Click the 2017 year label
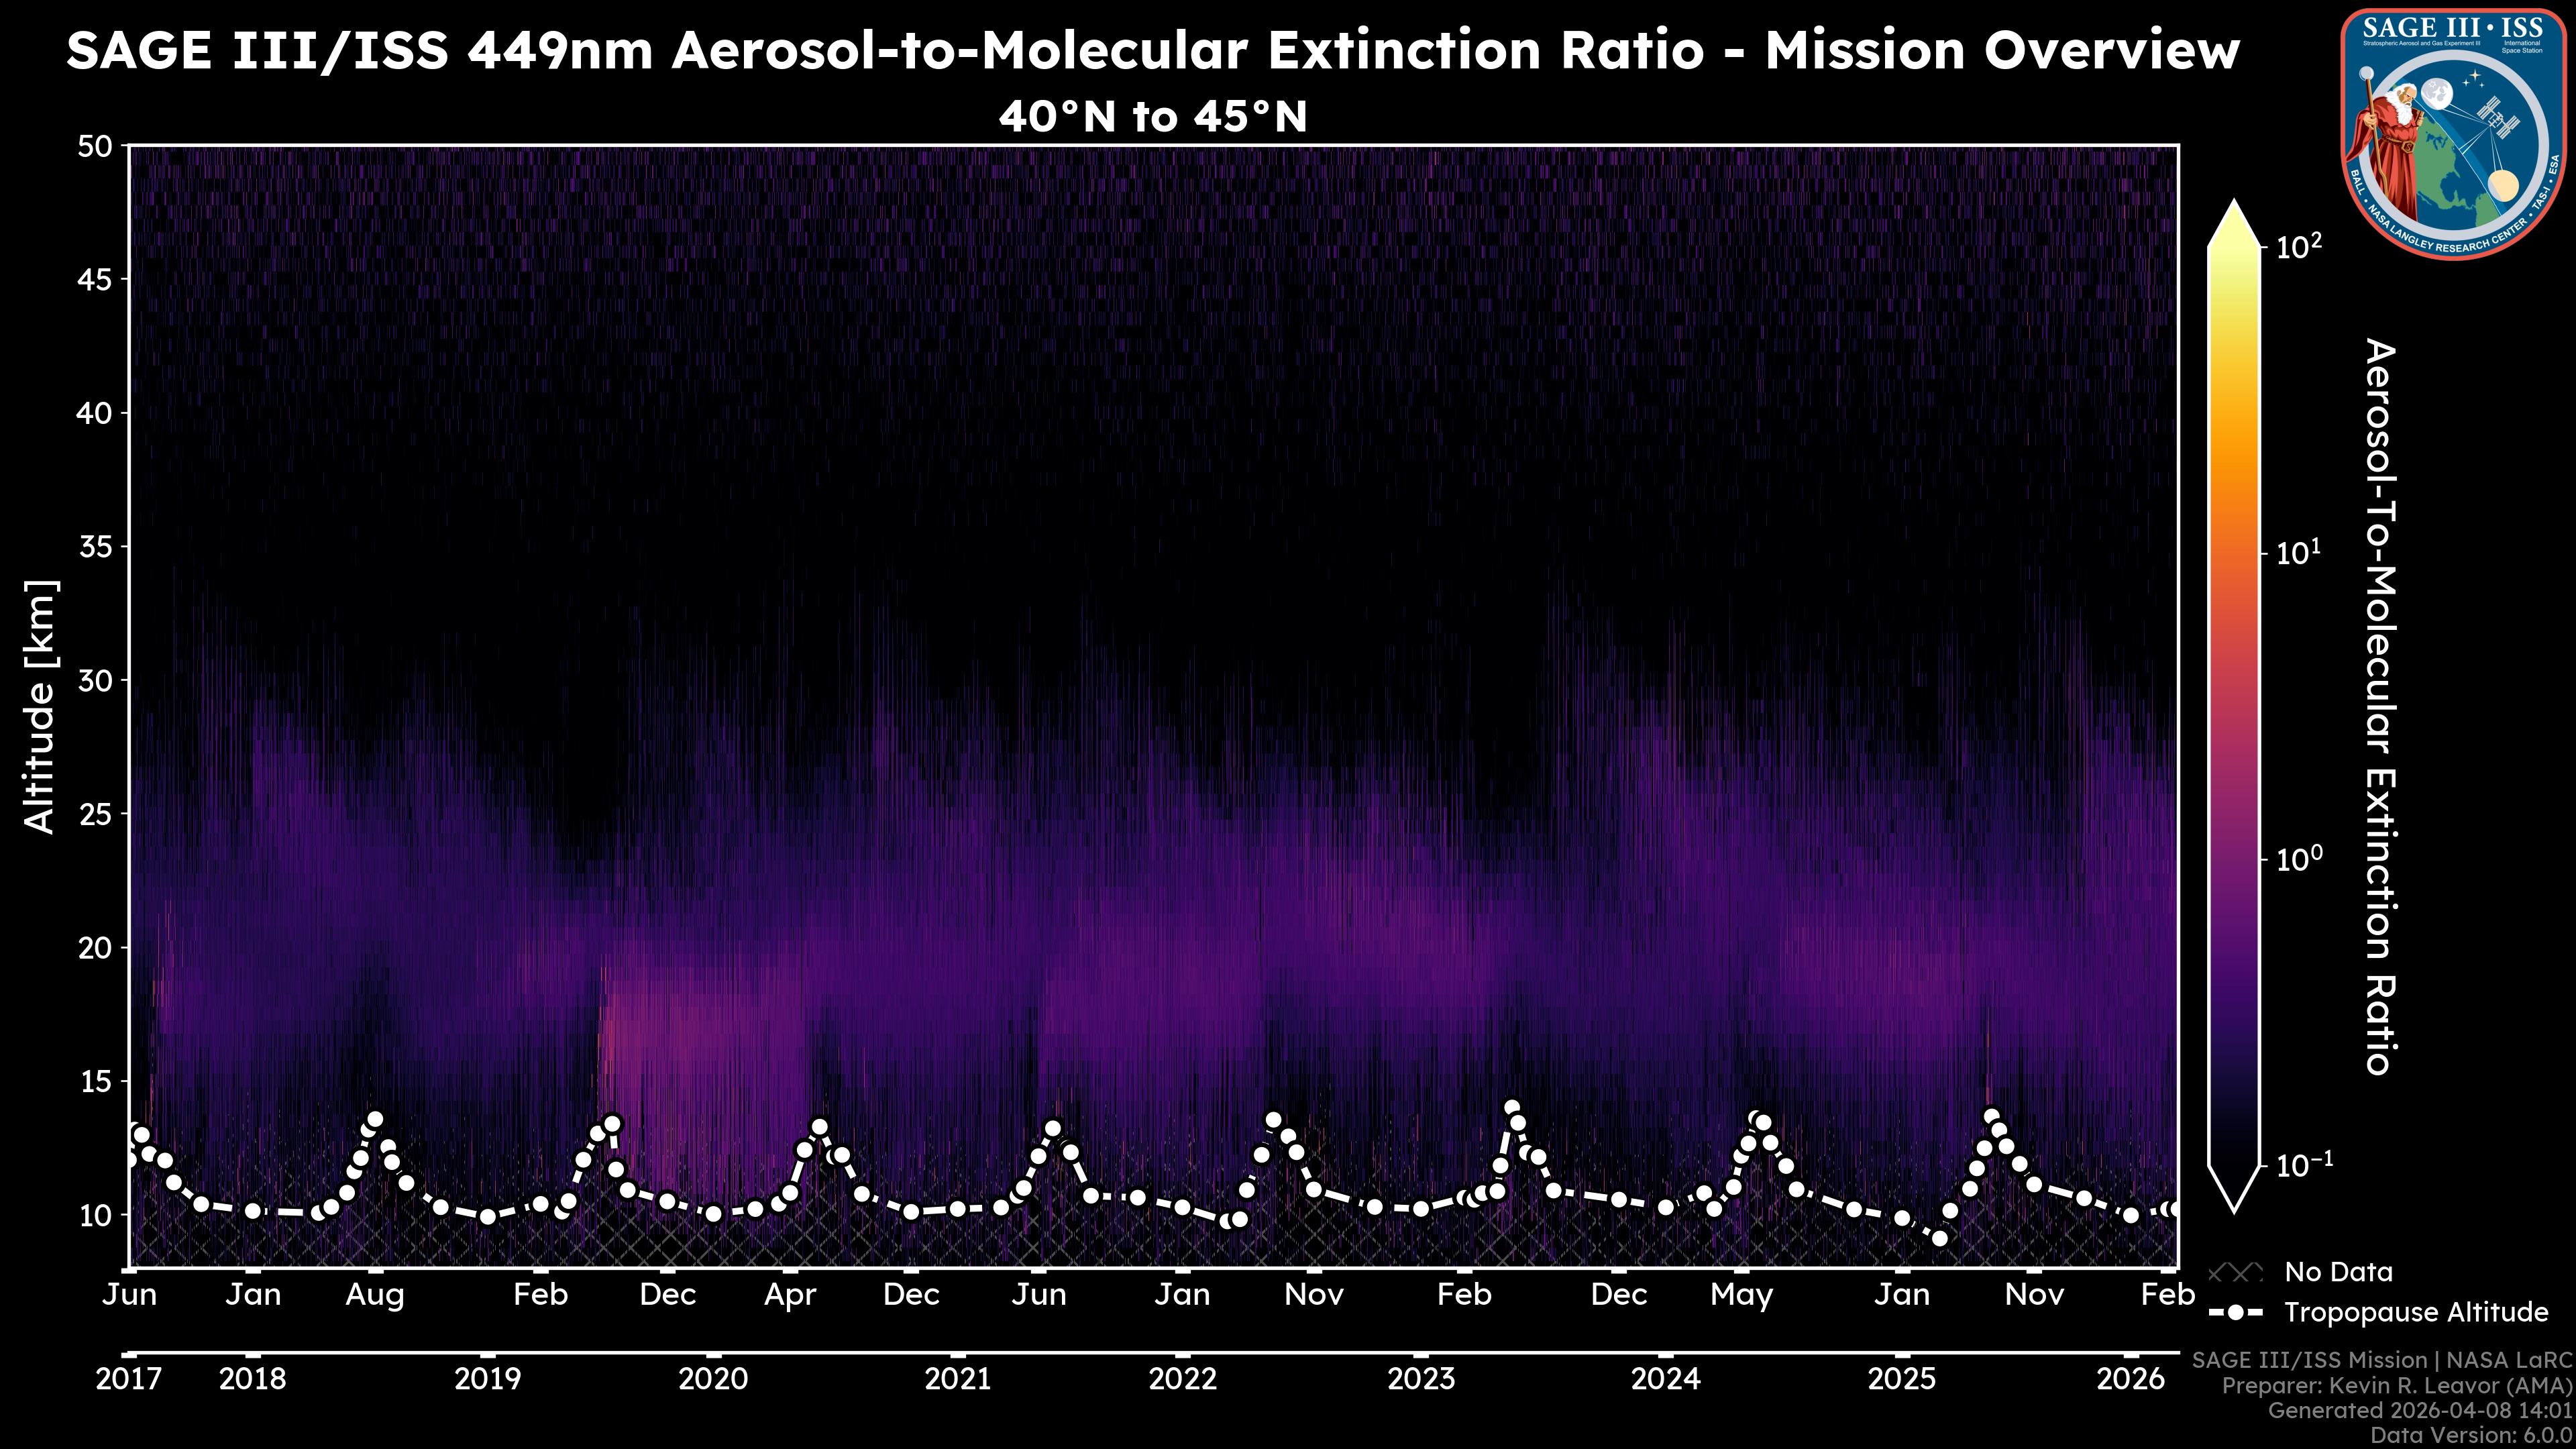The height and width of the screenshot is (1449, 2576). tap(128, 1379)
